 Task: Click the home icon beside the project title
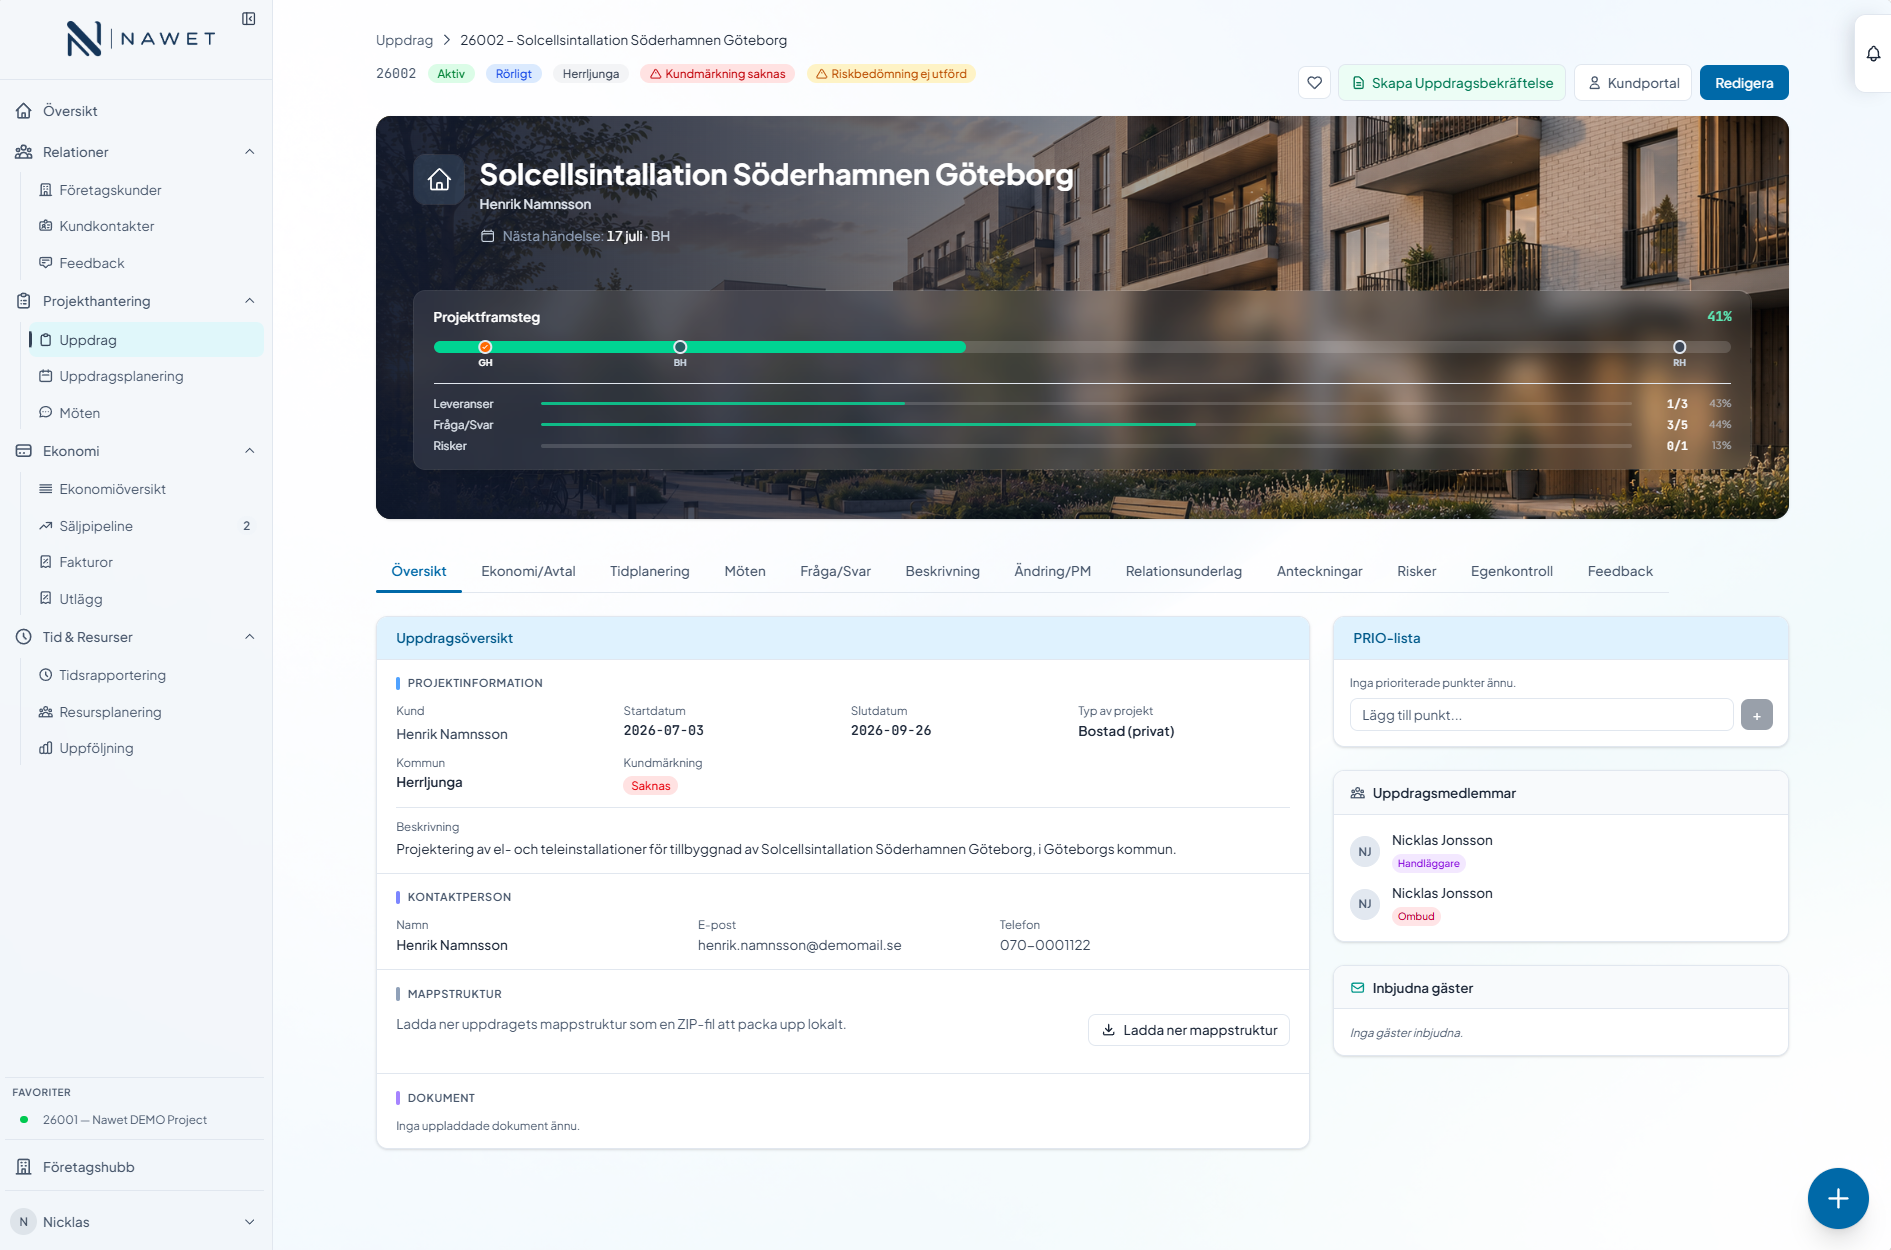pyautogui.click(x=439, y=180)
